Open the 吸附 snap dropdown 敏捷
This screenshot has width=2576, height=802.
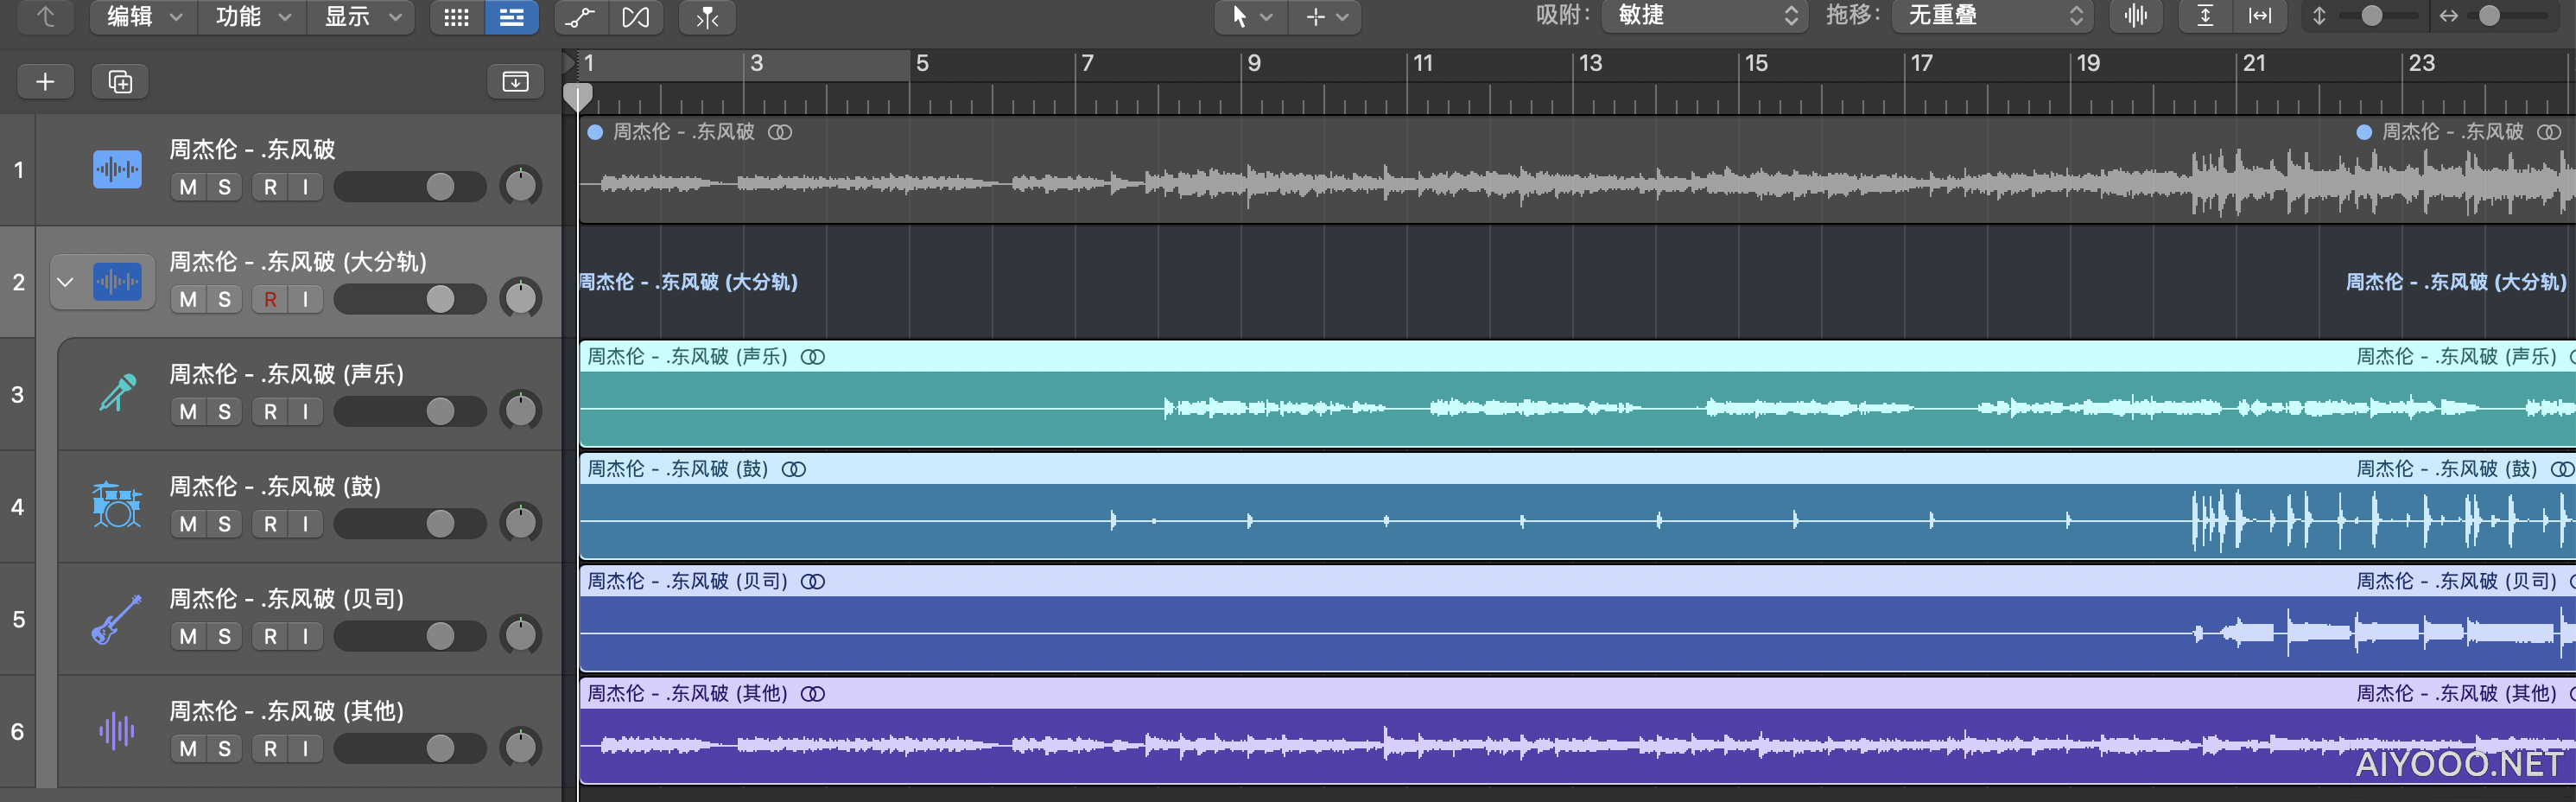click(x=1704, y=16)
